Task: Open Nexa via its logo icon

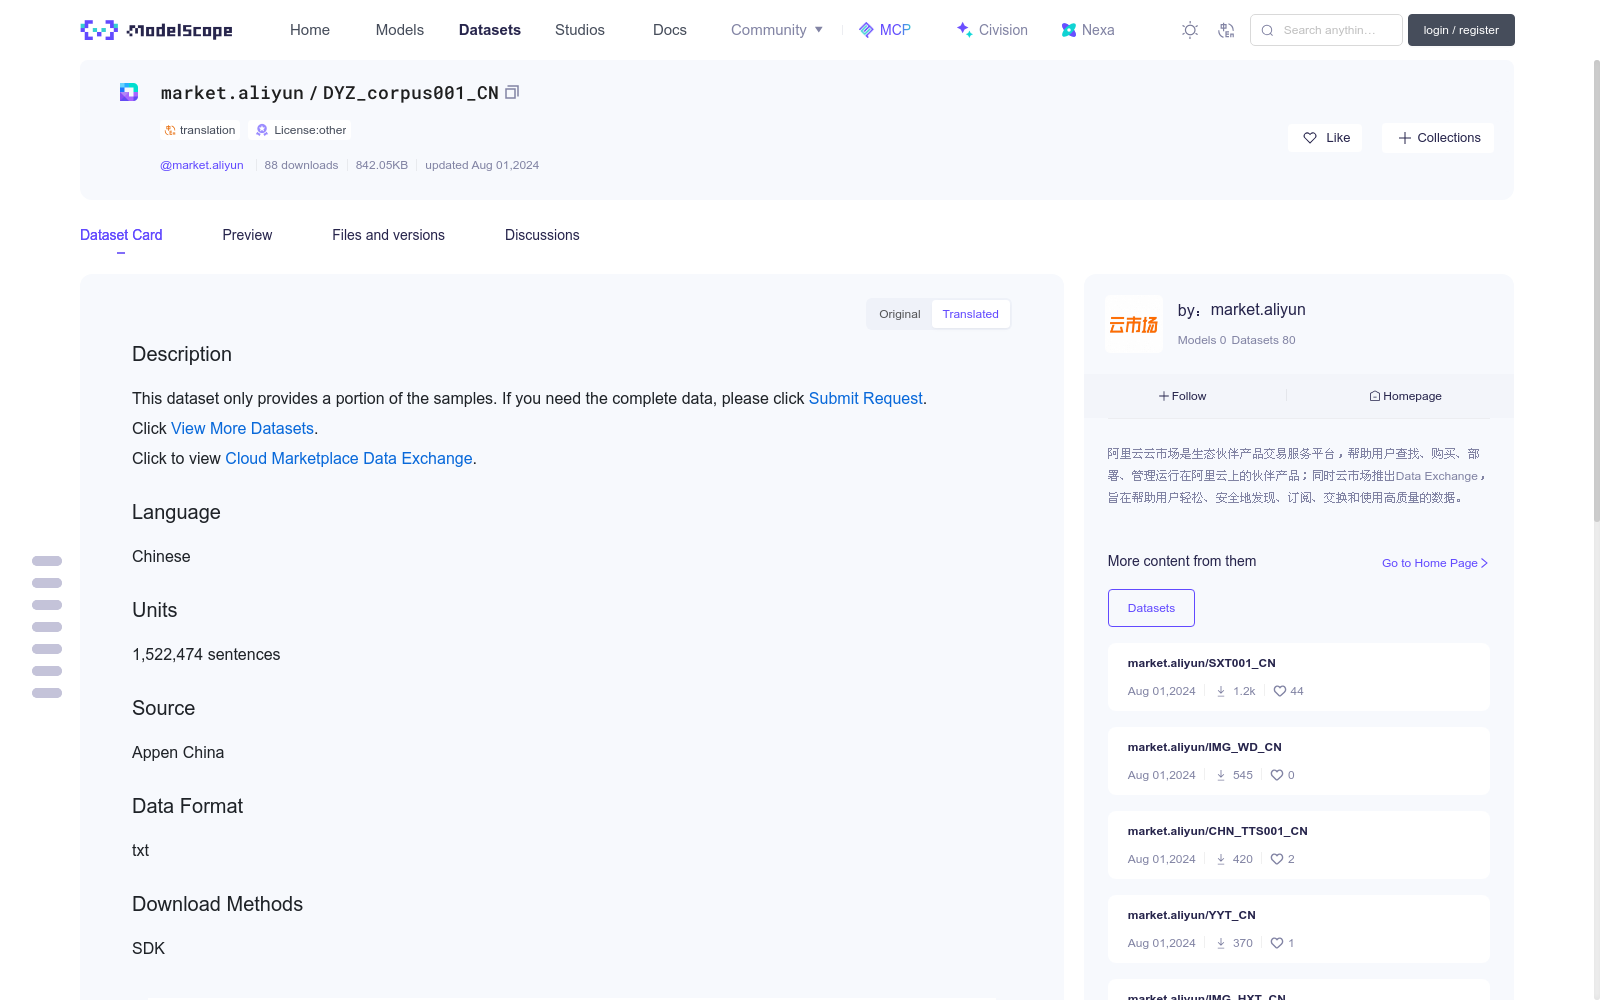Action: [1069, 30]
